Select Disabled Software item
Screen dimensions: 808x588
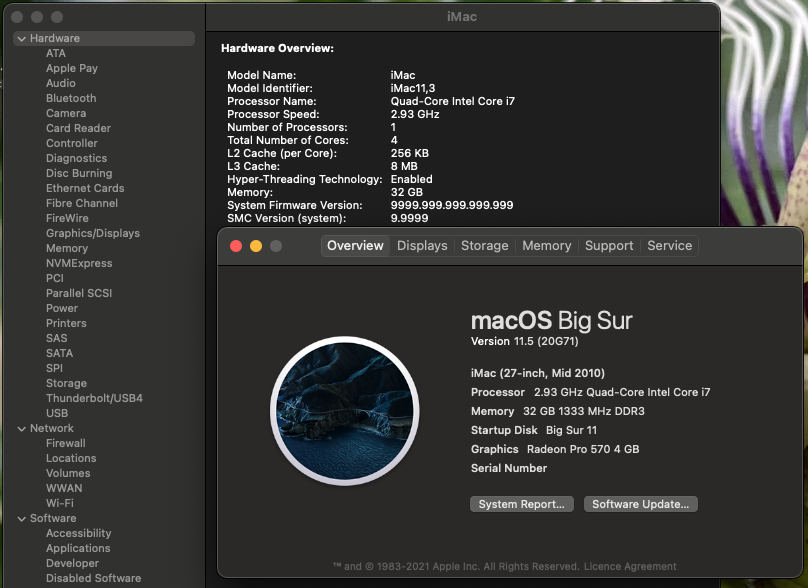point(93,578)
